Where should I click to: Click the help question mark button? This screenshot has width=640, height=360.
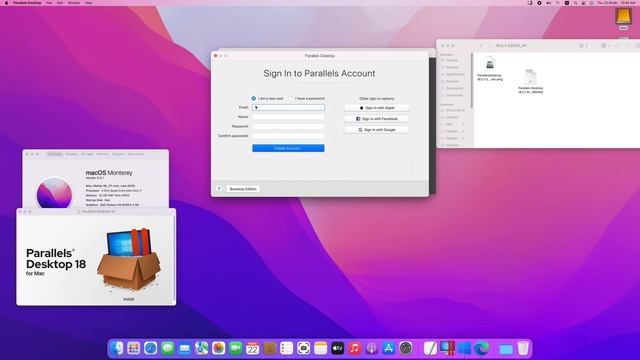click(219, 189)
